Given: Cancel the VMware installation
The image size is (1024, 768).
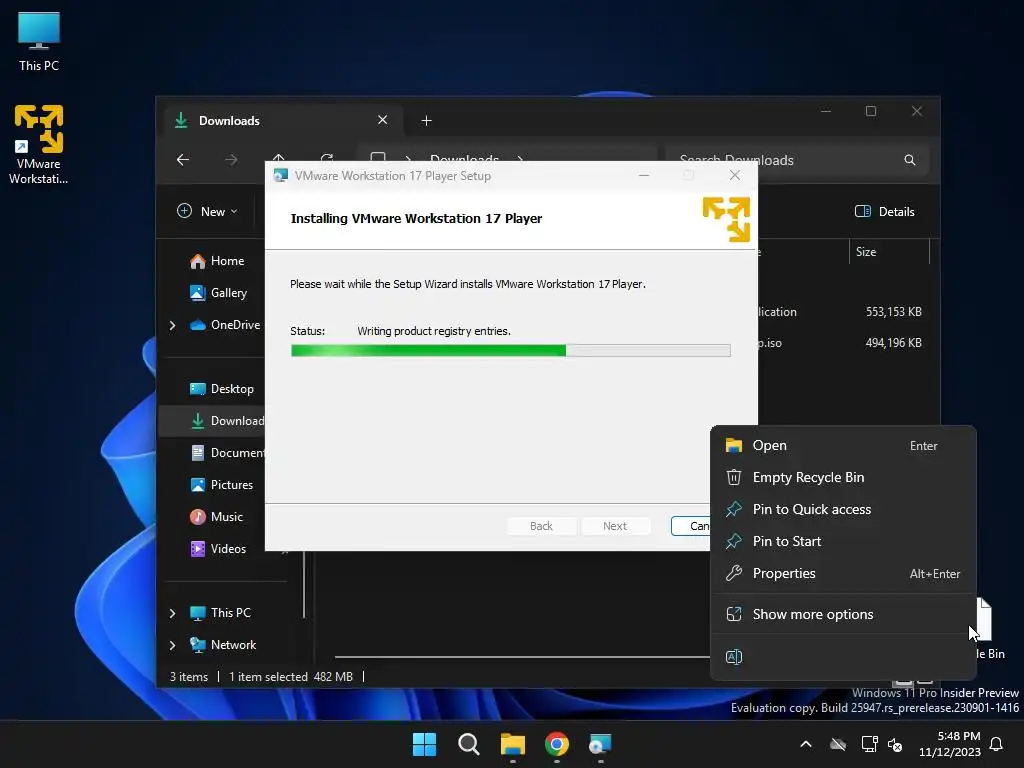Looking at the screenshot, I should [691, 526].
